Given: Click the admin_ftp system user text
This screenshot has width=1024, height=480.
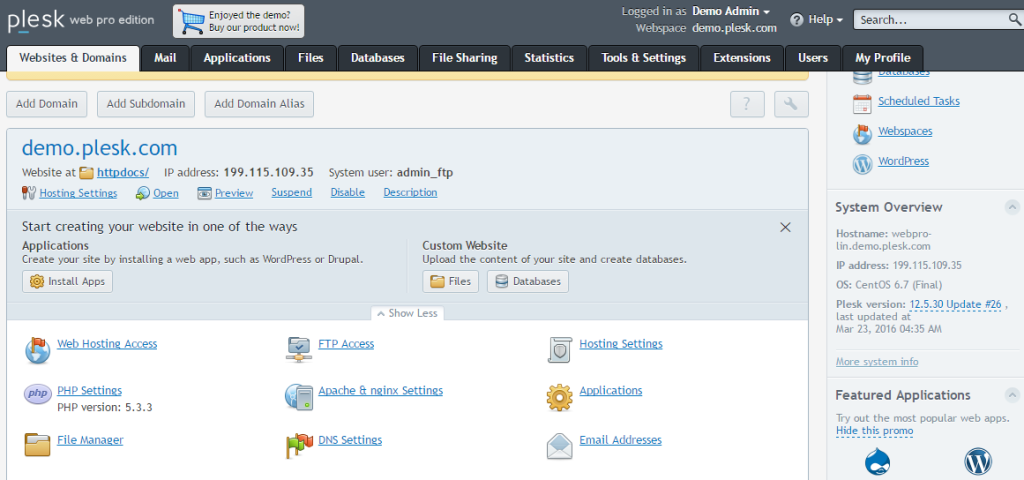Looking at the screenshot, I should click(x=425, y=173).
